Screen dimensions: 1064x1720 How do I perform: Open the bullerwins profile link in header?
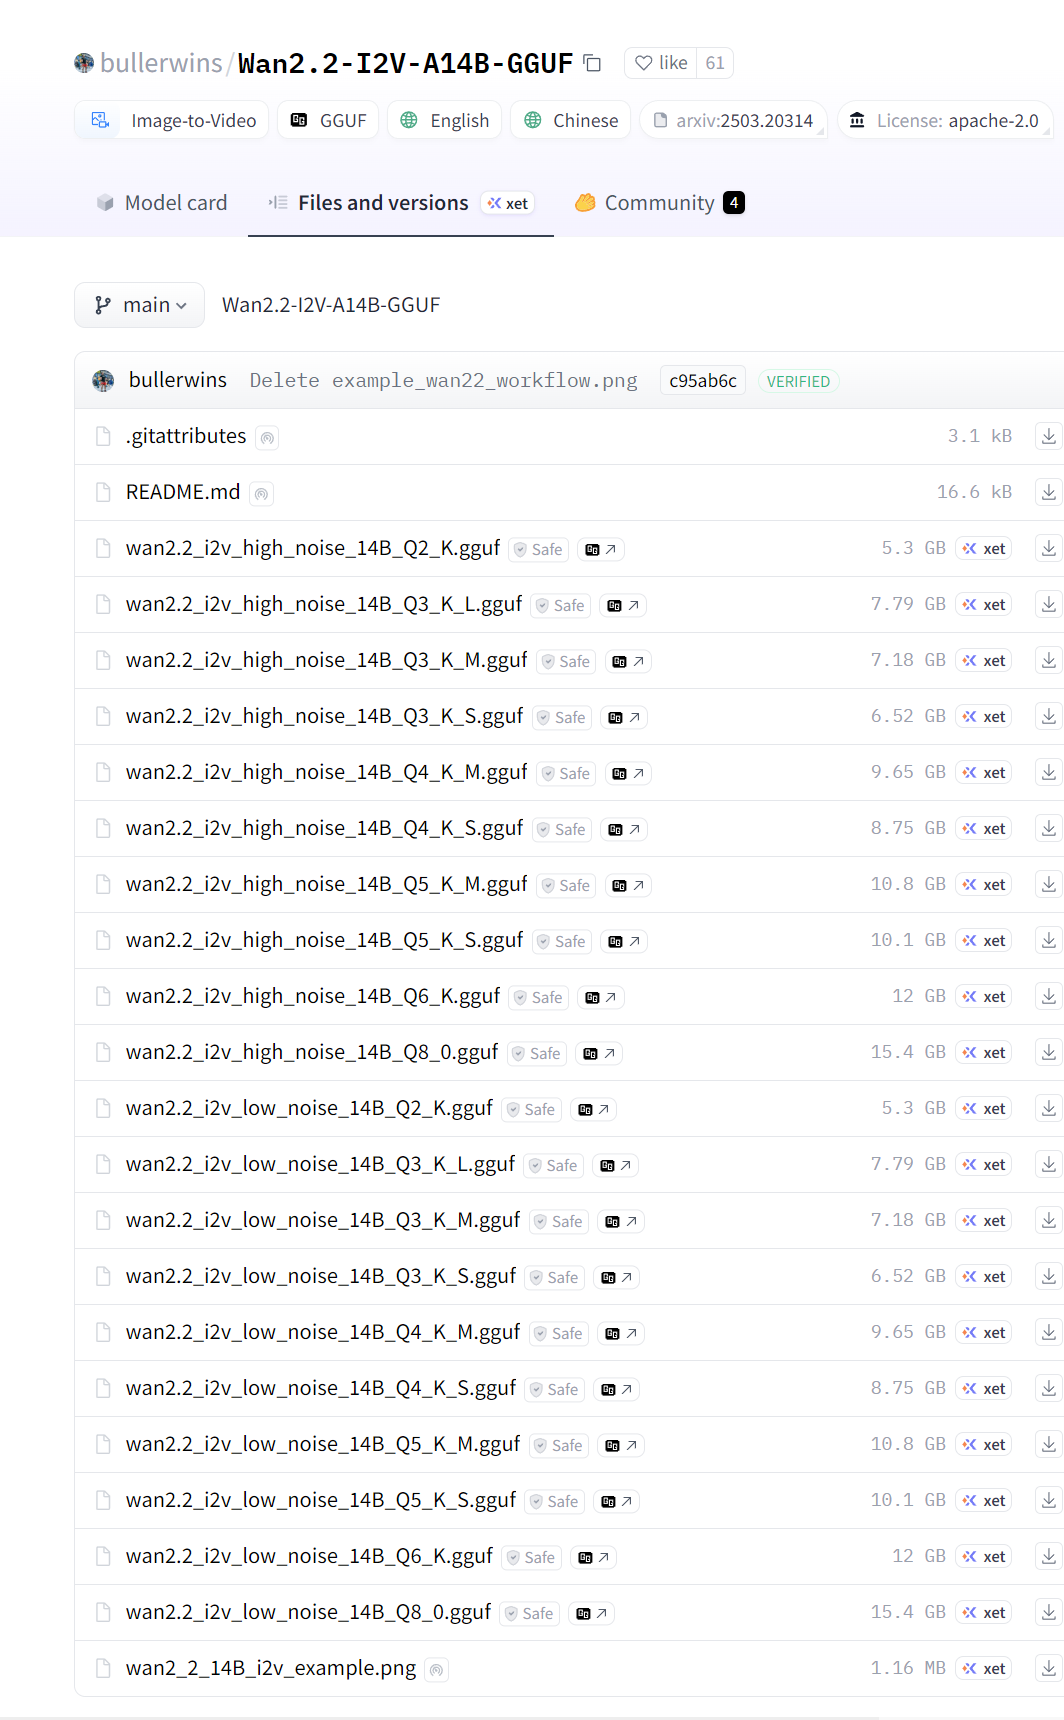pos(161,63)
